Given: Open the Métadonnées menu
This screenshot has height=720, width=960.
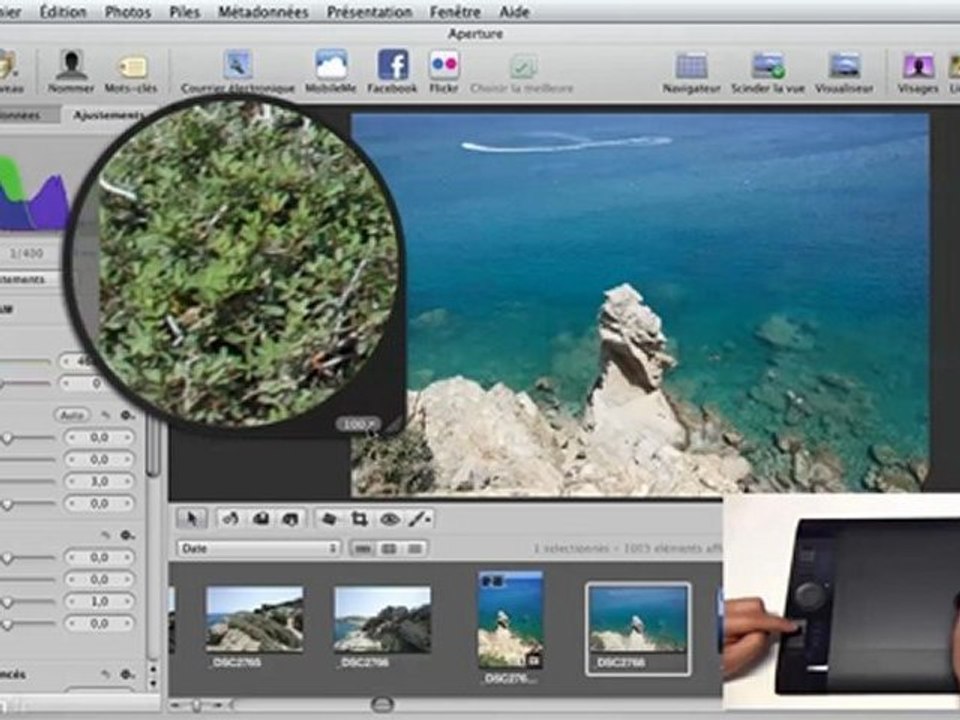Looking at the screenshot, I should (263, 12).
